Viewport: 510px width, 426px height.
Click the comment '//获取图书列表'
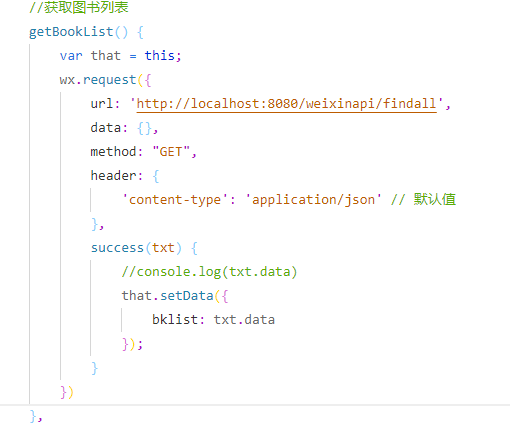click(79, 7)
